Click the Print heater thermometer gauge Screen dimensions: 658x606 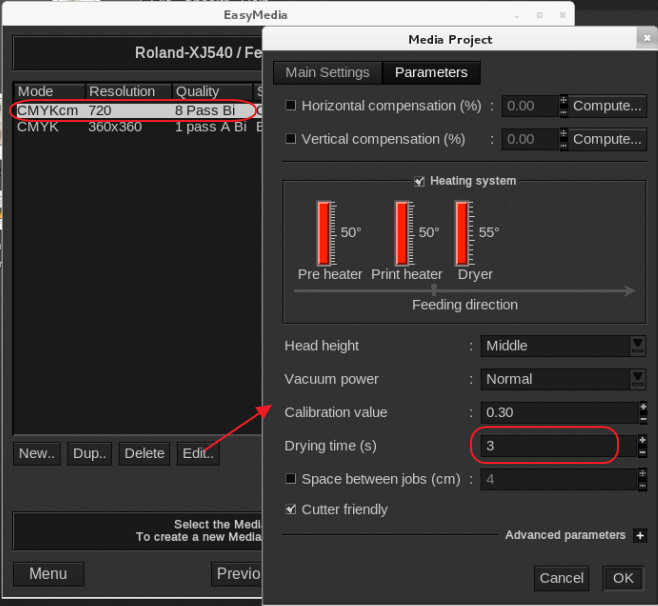coord(402,233)
